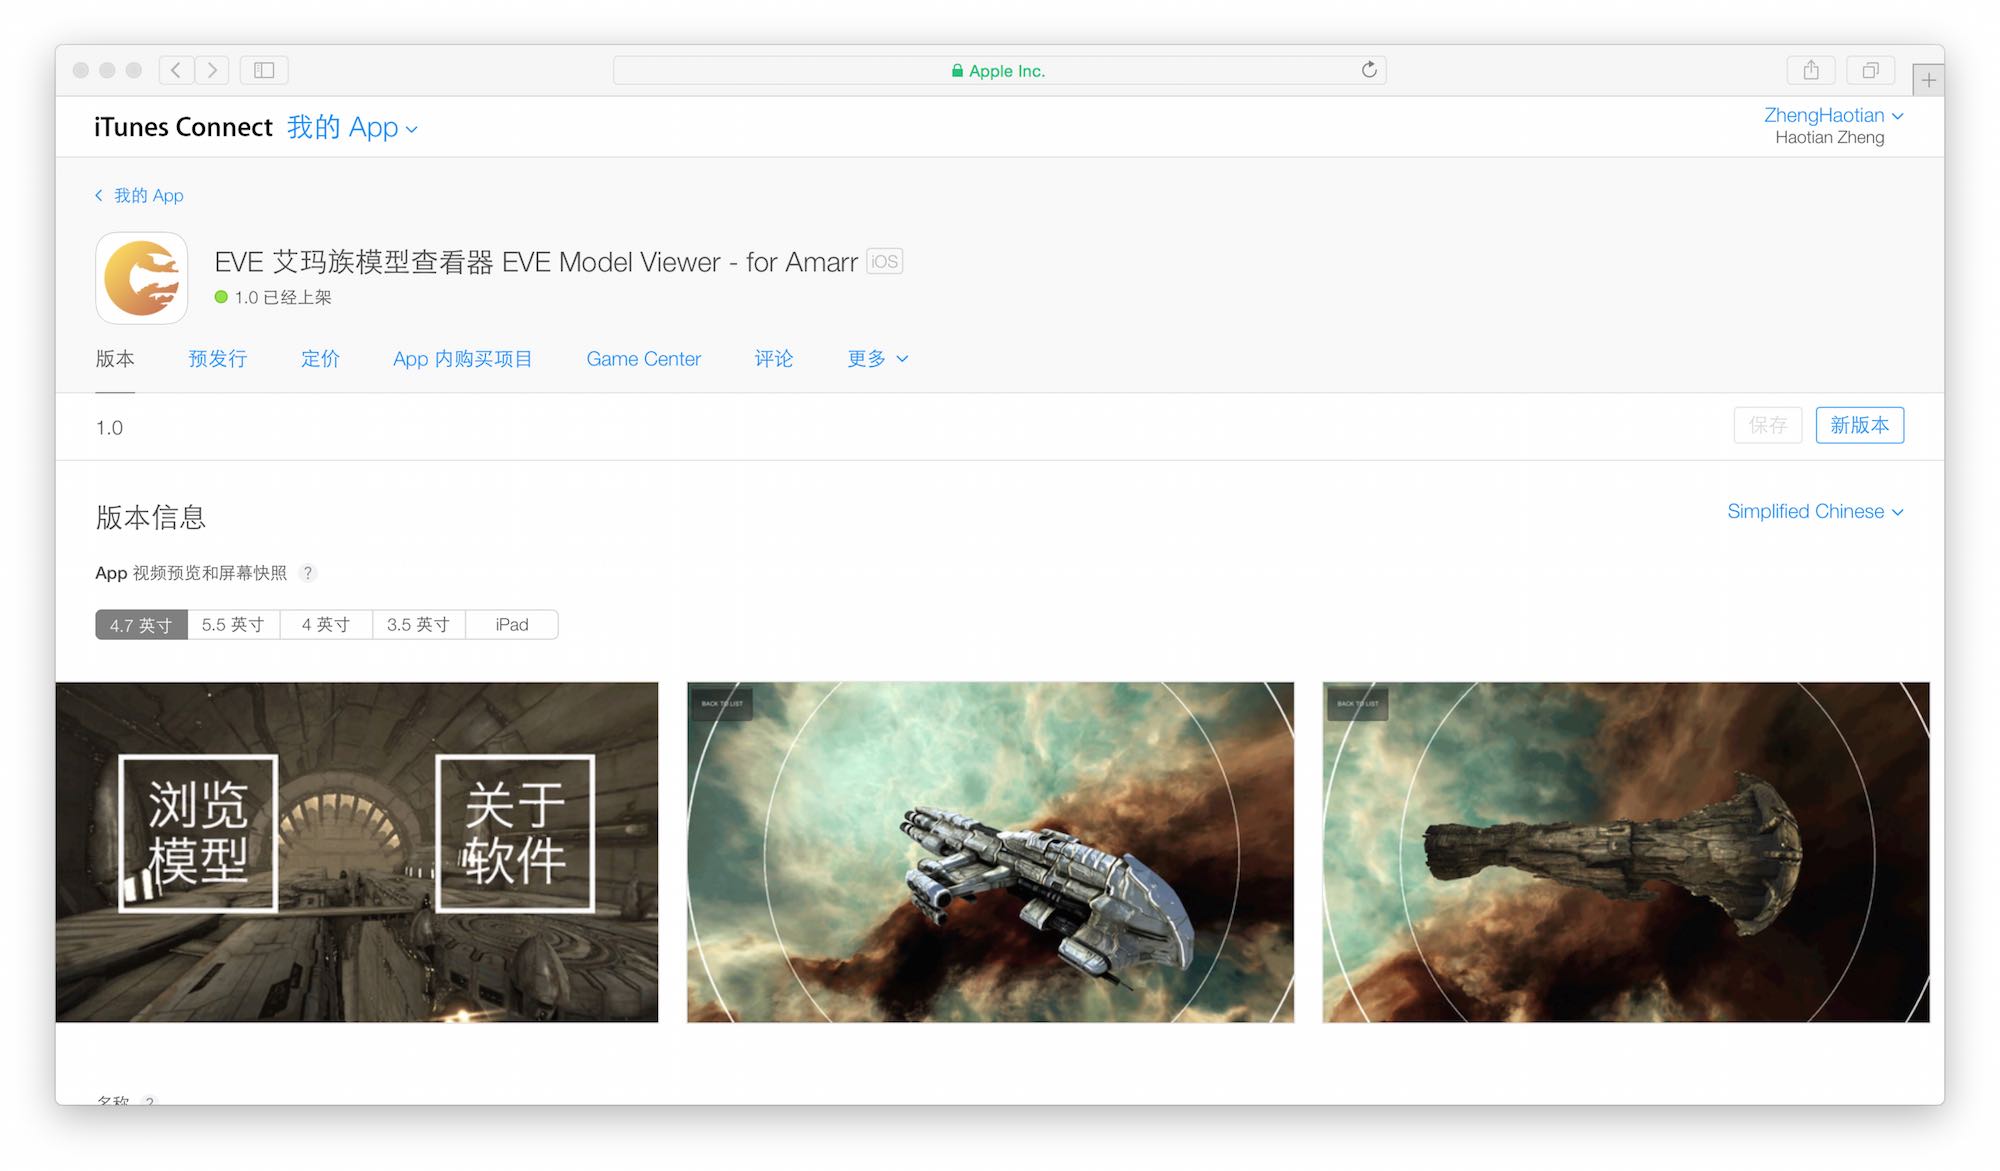Viewport: 2000px width, 1171px height.
Task: Click the iOS platform badge
Action: [x=884, y=262]
